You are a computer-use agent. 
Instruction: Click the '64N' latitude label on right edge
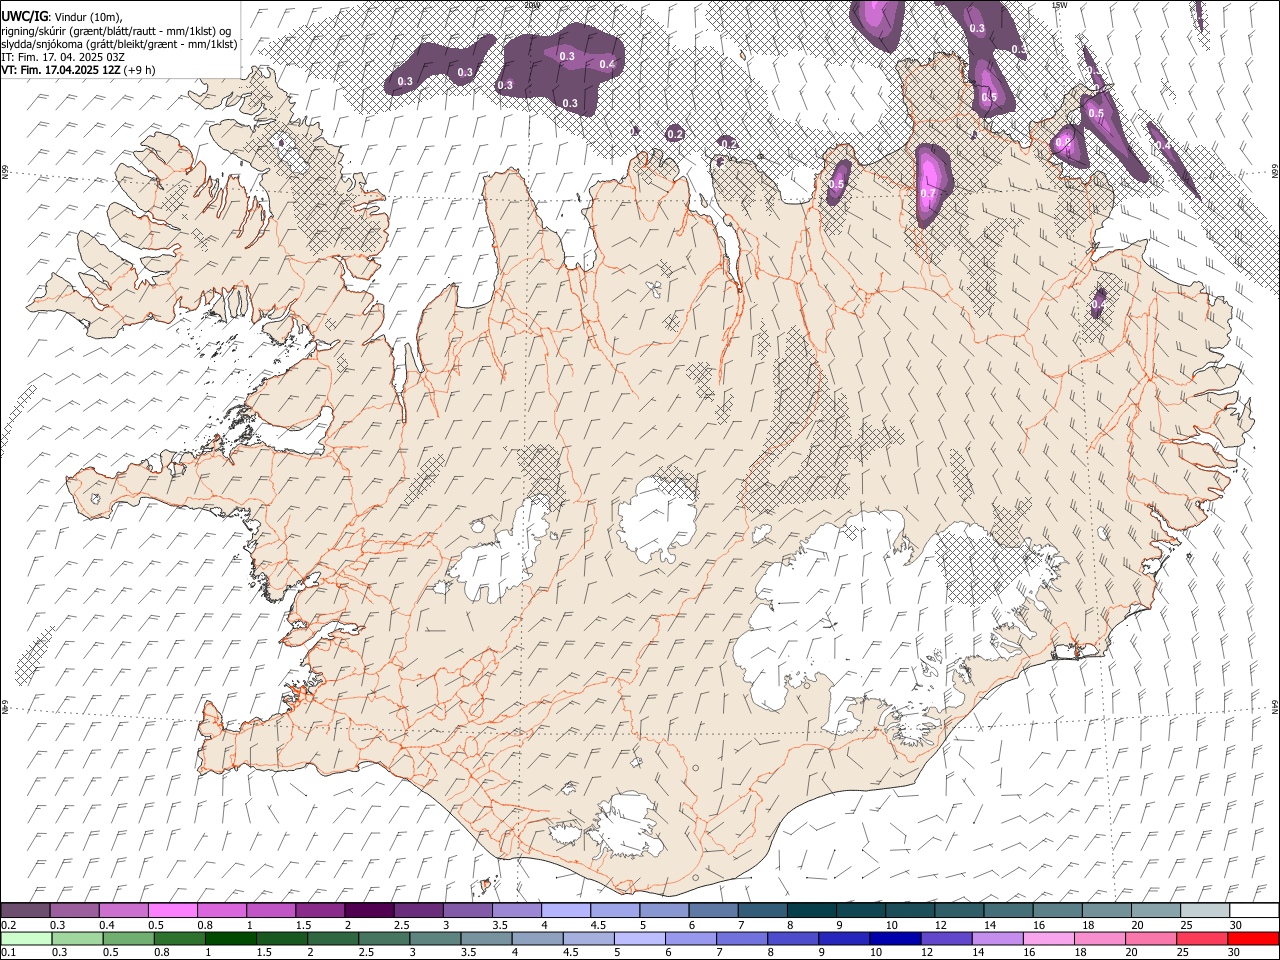(1275, 706)
